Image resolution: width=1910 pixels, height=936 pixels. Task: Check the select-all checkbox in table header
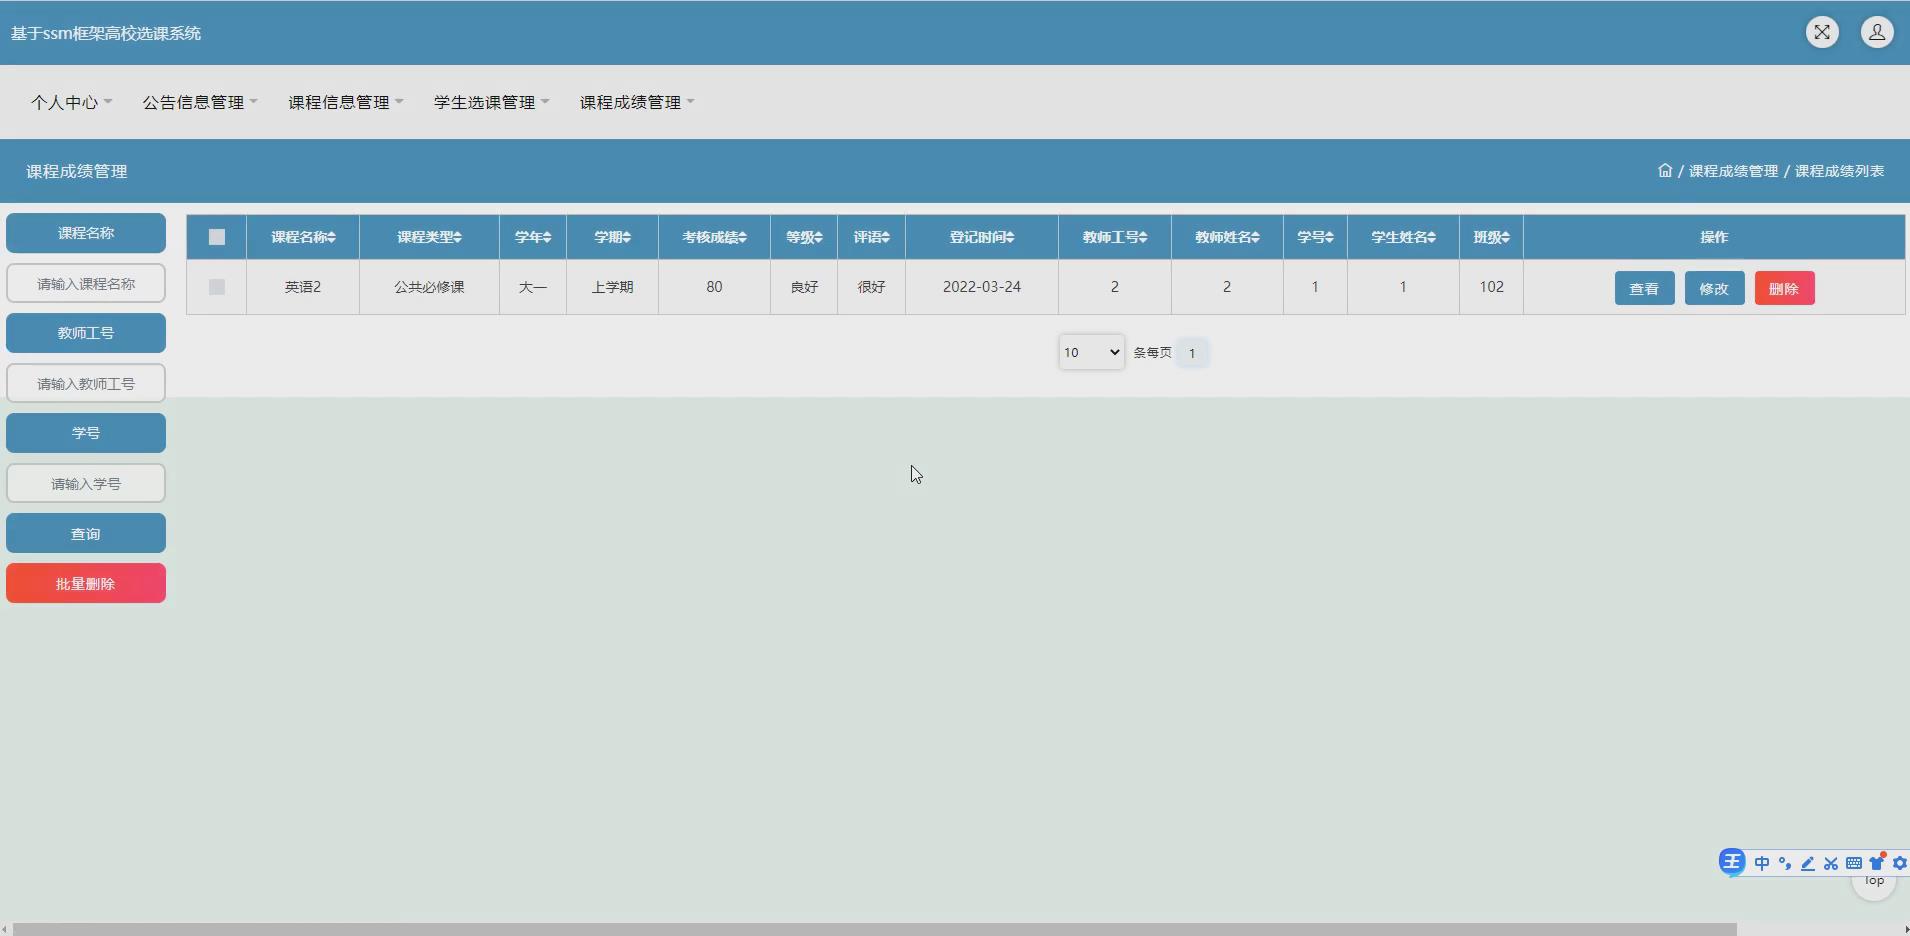click(217, 237)
